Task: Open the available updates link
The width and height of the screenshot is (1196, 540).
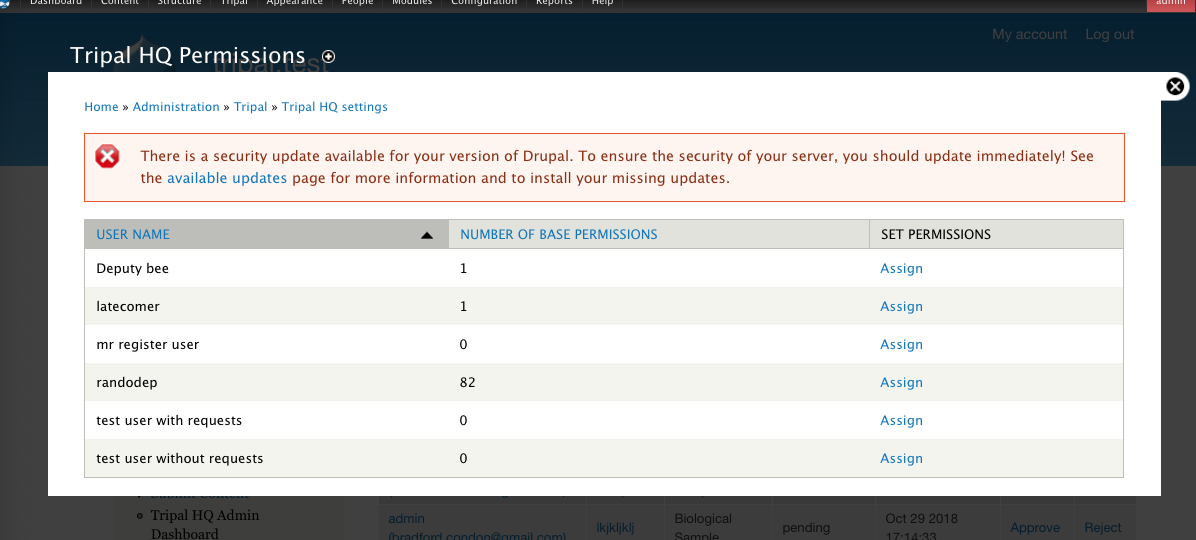Action: 227,178
